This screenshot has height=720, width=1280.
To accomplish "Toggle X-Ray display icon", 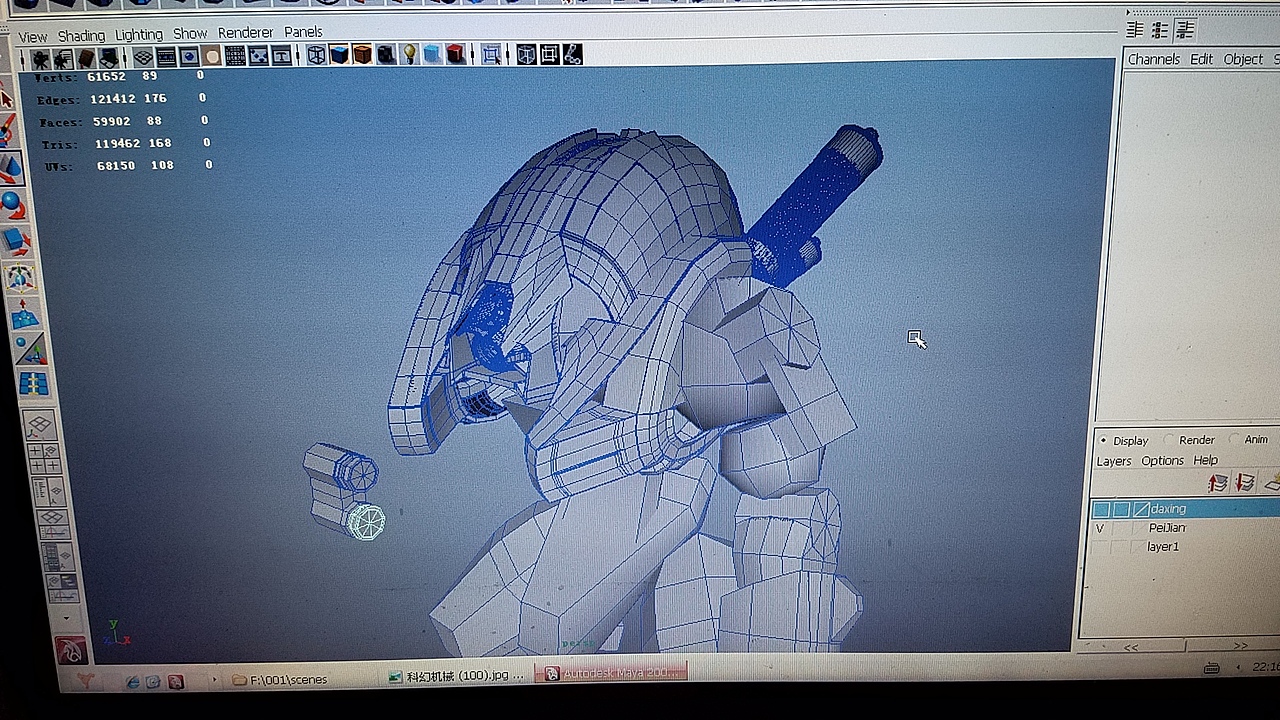I will point(526,54).
